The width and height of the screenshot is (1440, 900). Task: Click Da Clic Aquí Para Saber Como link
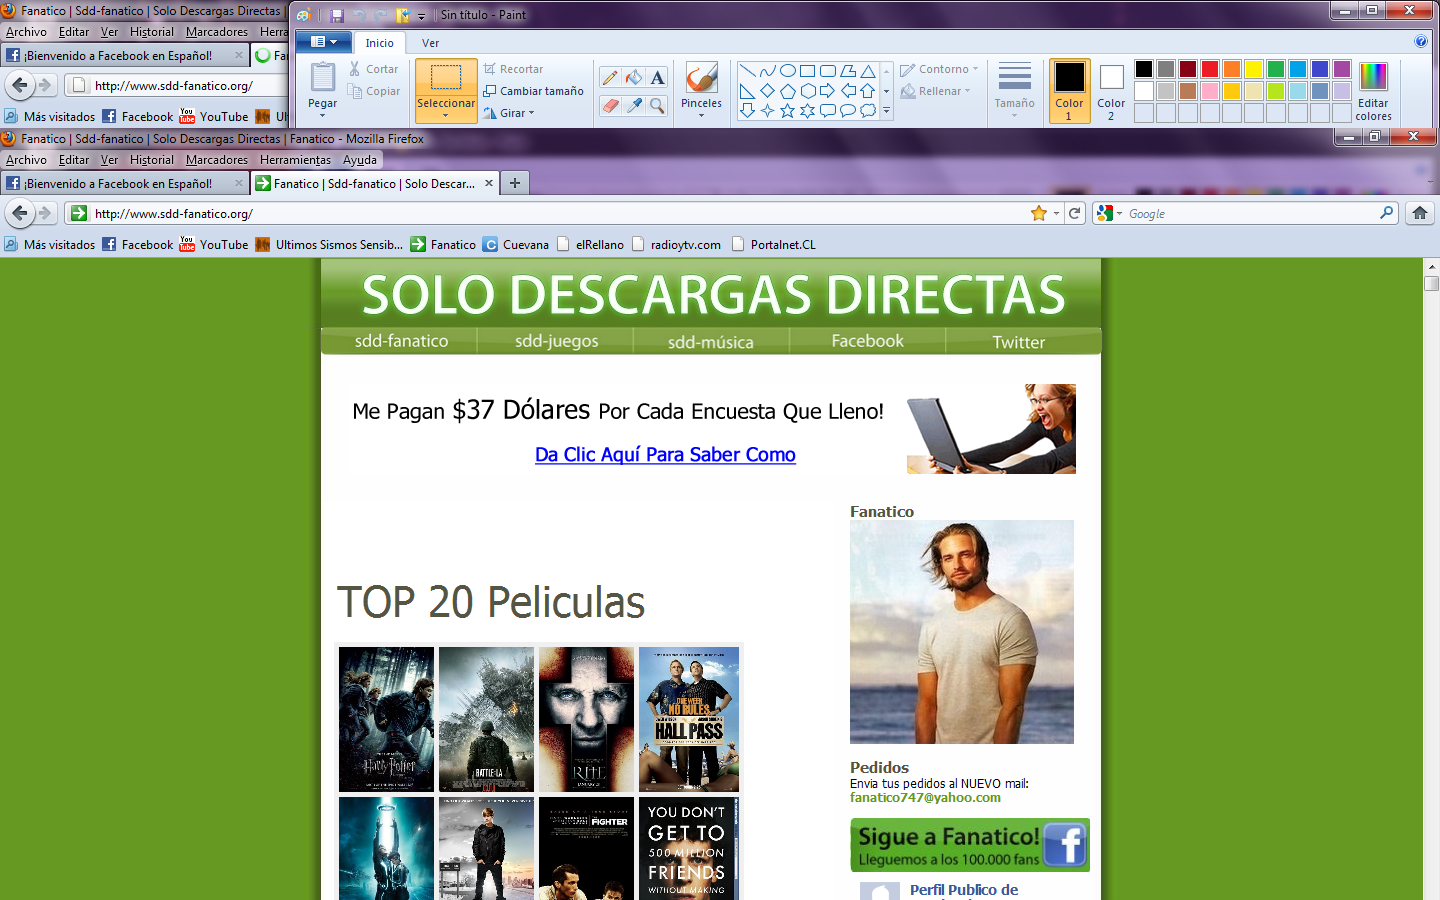pyautogui.click(x=665, y=454)
